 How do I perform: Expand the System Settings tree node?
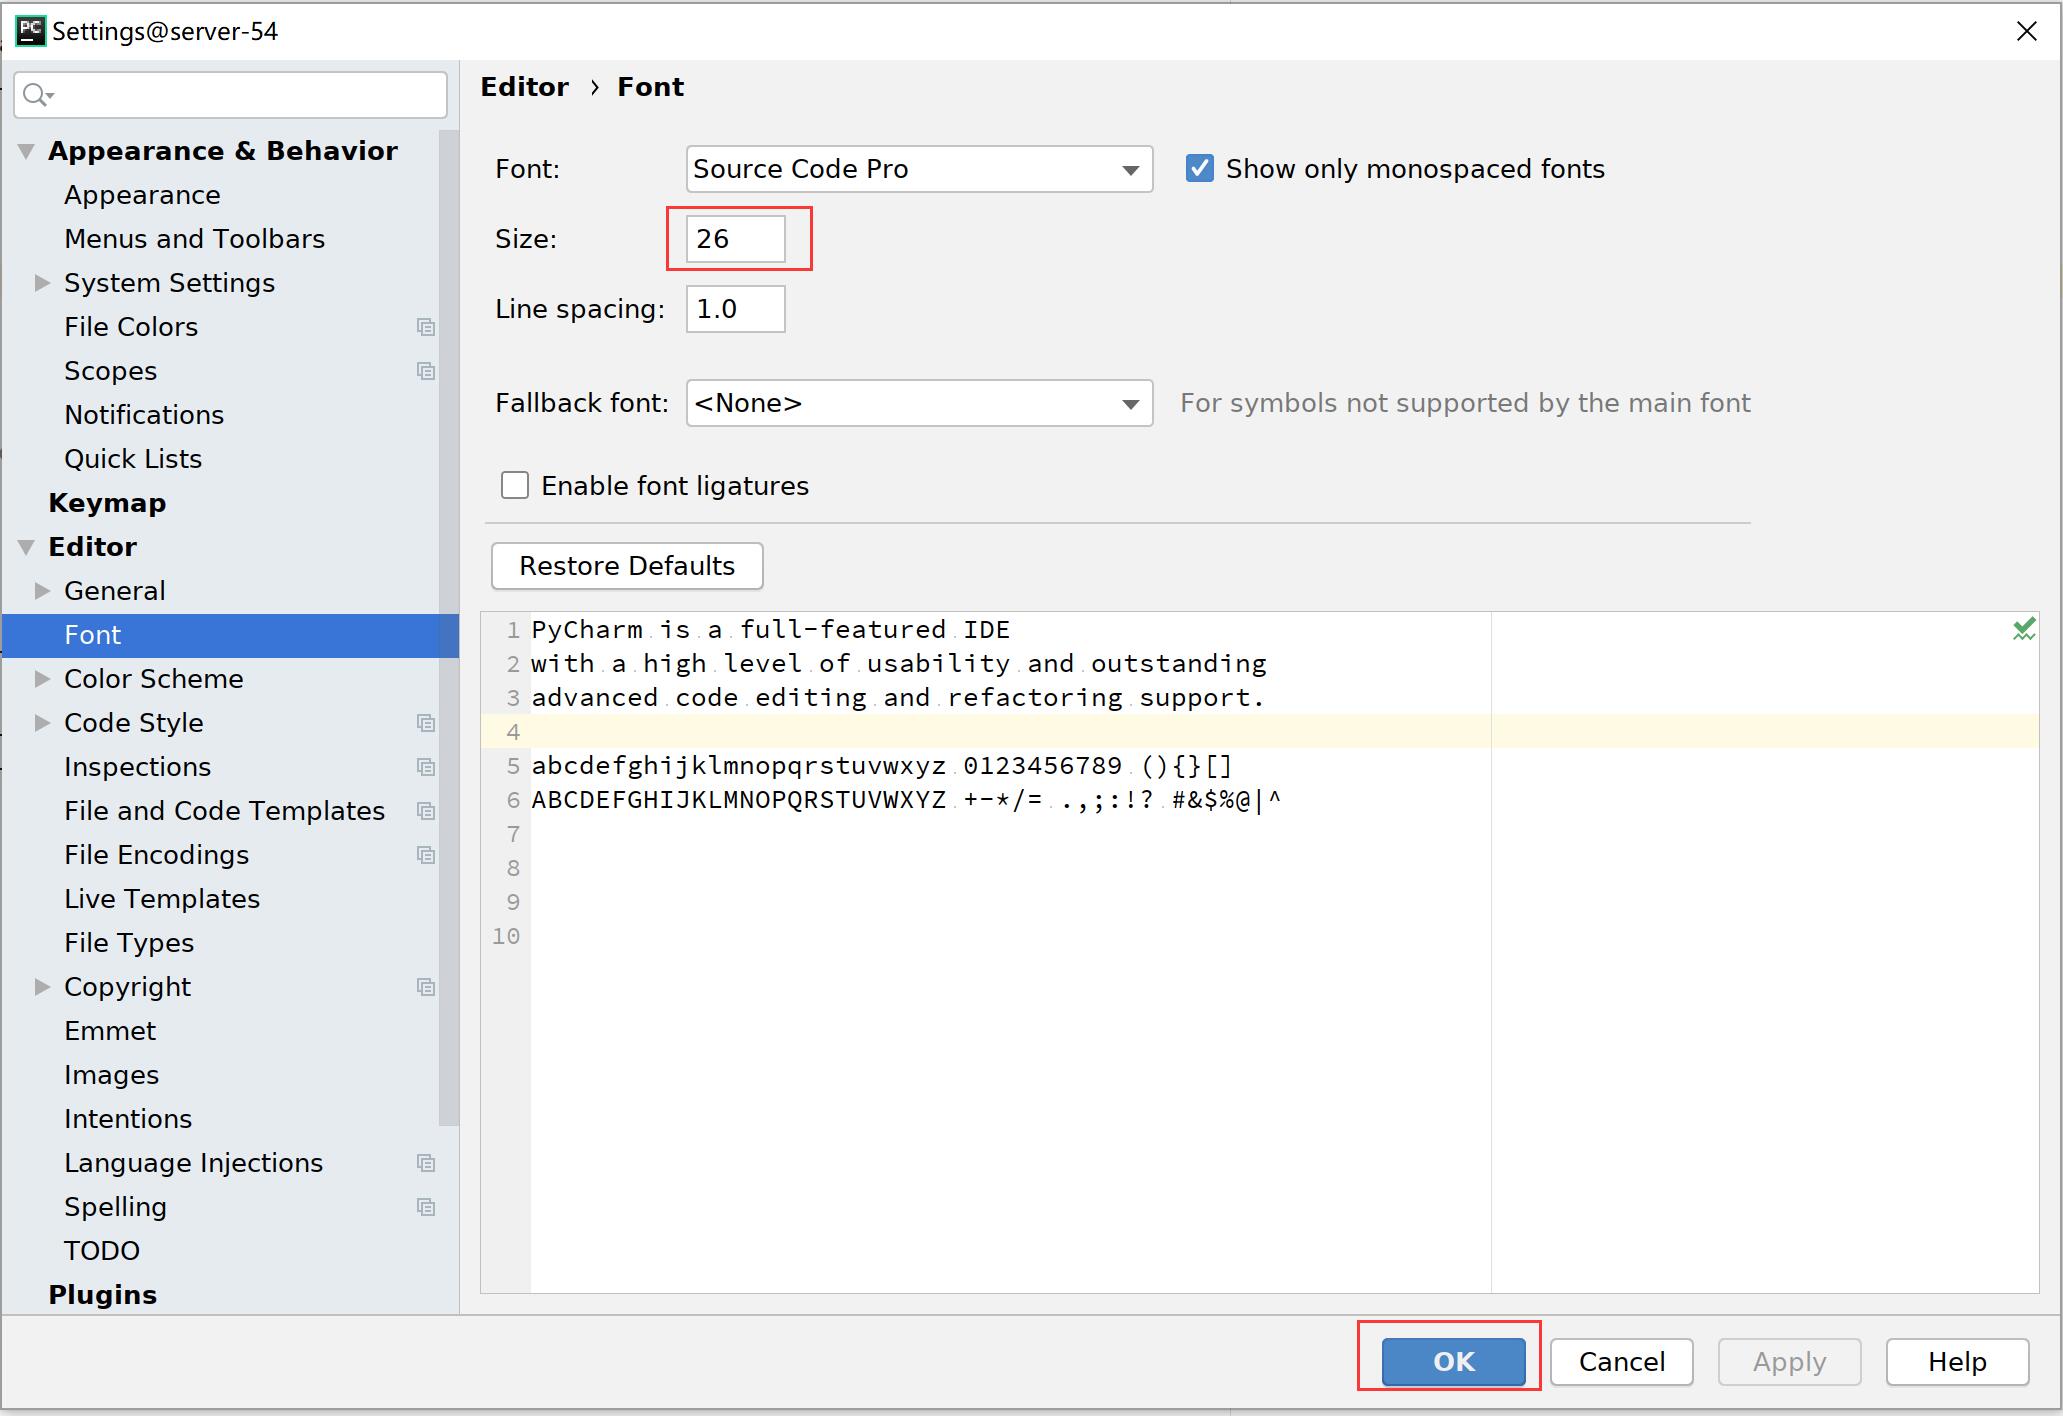click(42, 283)
